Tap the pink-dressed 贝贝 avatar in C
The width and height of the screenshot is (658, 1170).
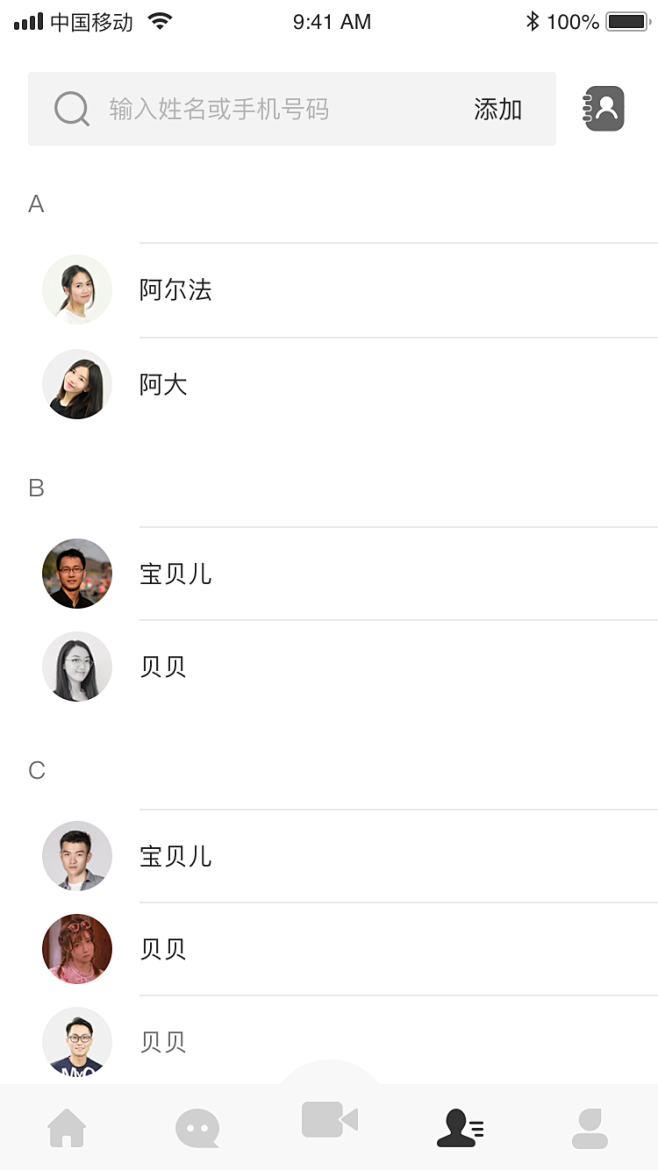(77, 949)
